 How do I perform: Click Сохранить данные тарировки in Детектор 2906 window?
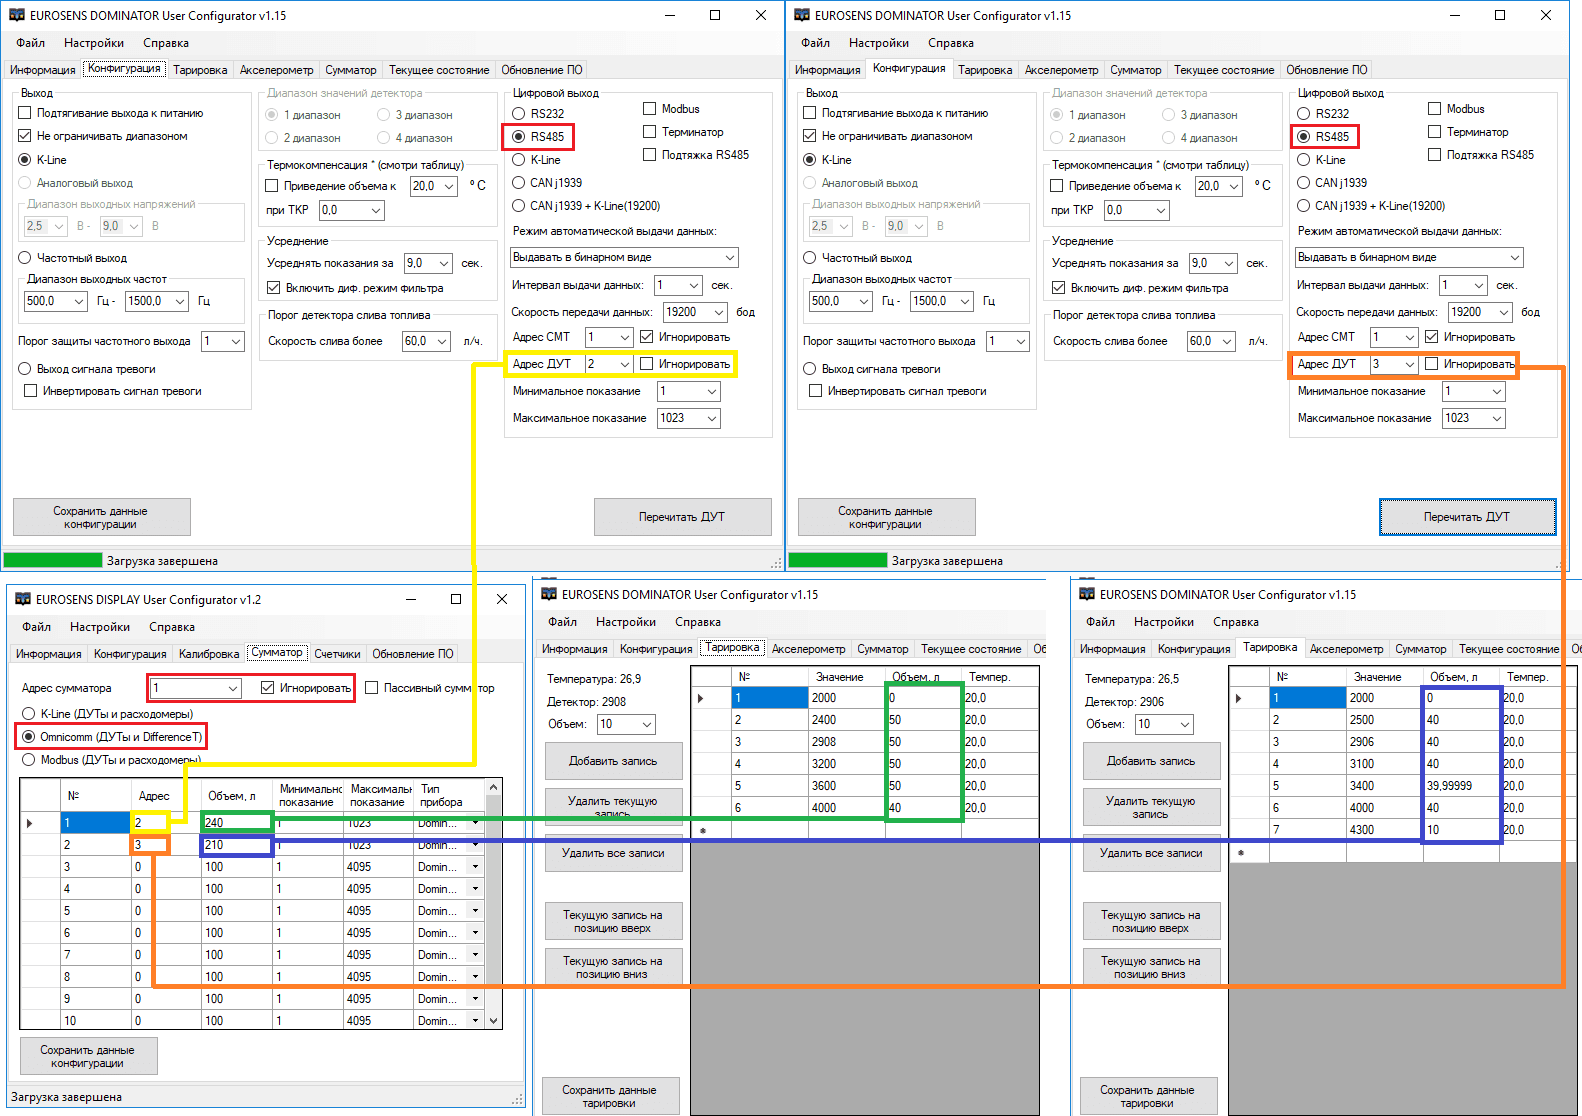[x=1148, y=1096]
